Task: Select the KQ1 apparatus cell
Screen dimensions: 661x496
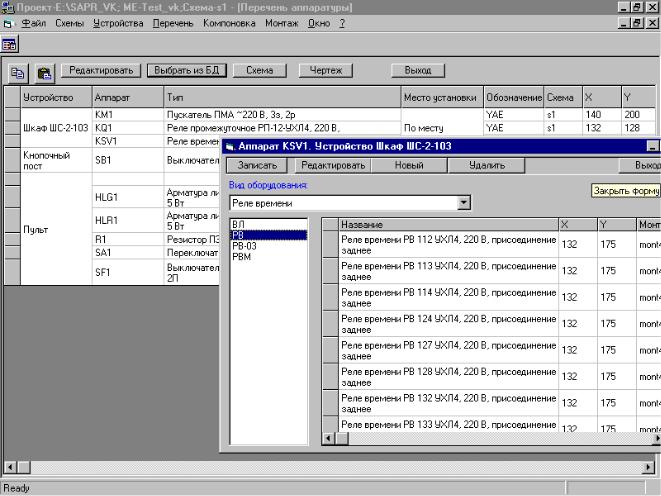Action: coord(126,128)
